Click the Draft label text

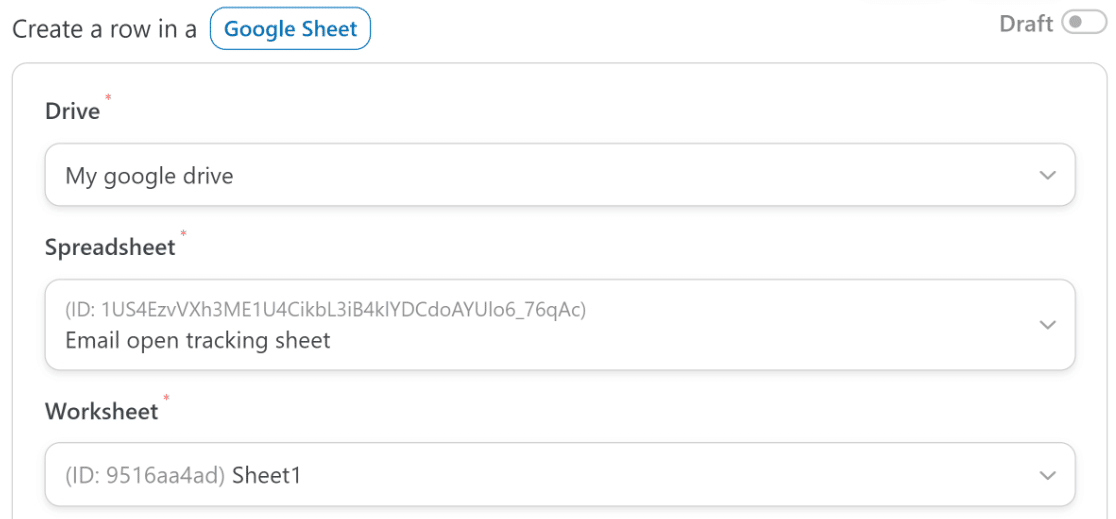coord(1026,23)
